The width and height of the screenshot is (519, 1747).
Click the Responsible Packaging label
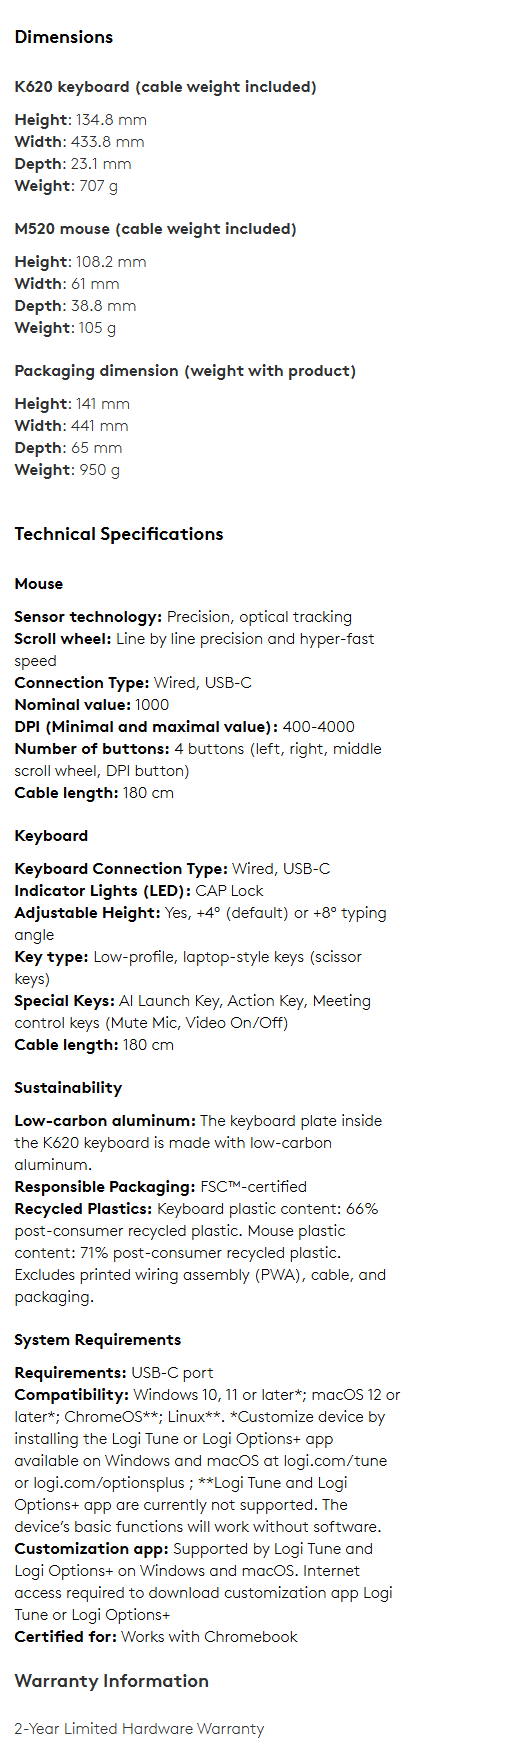click(105, 1187)
